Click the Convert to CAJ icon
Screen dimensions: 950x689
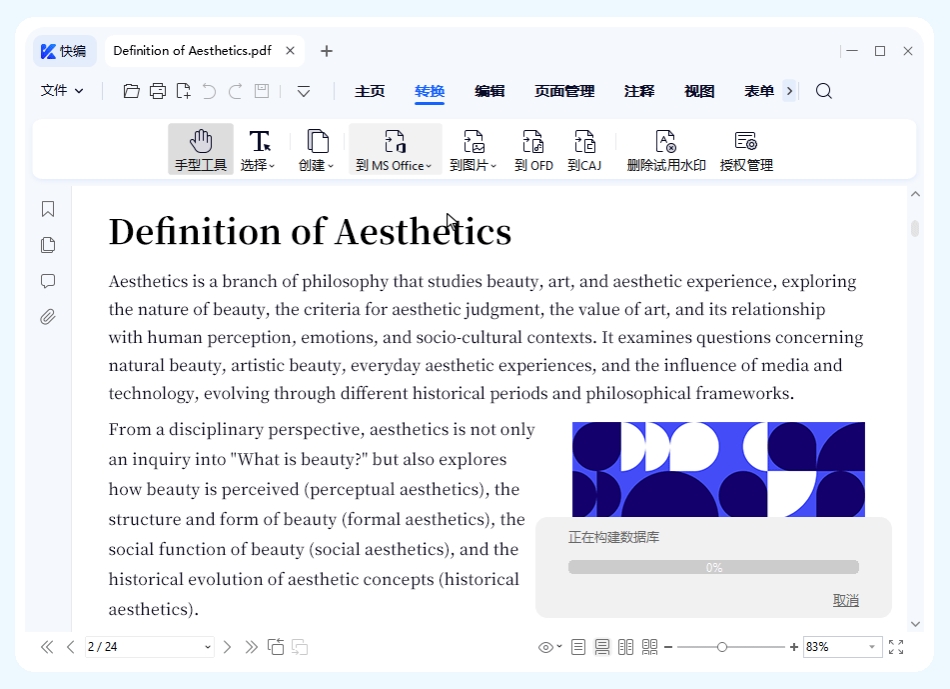tap(584, 150)
